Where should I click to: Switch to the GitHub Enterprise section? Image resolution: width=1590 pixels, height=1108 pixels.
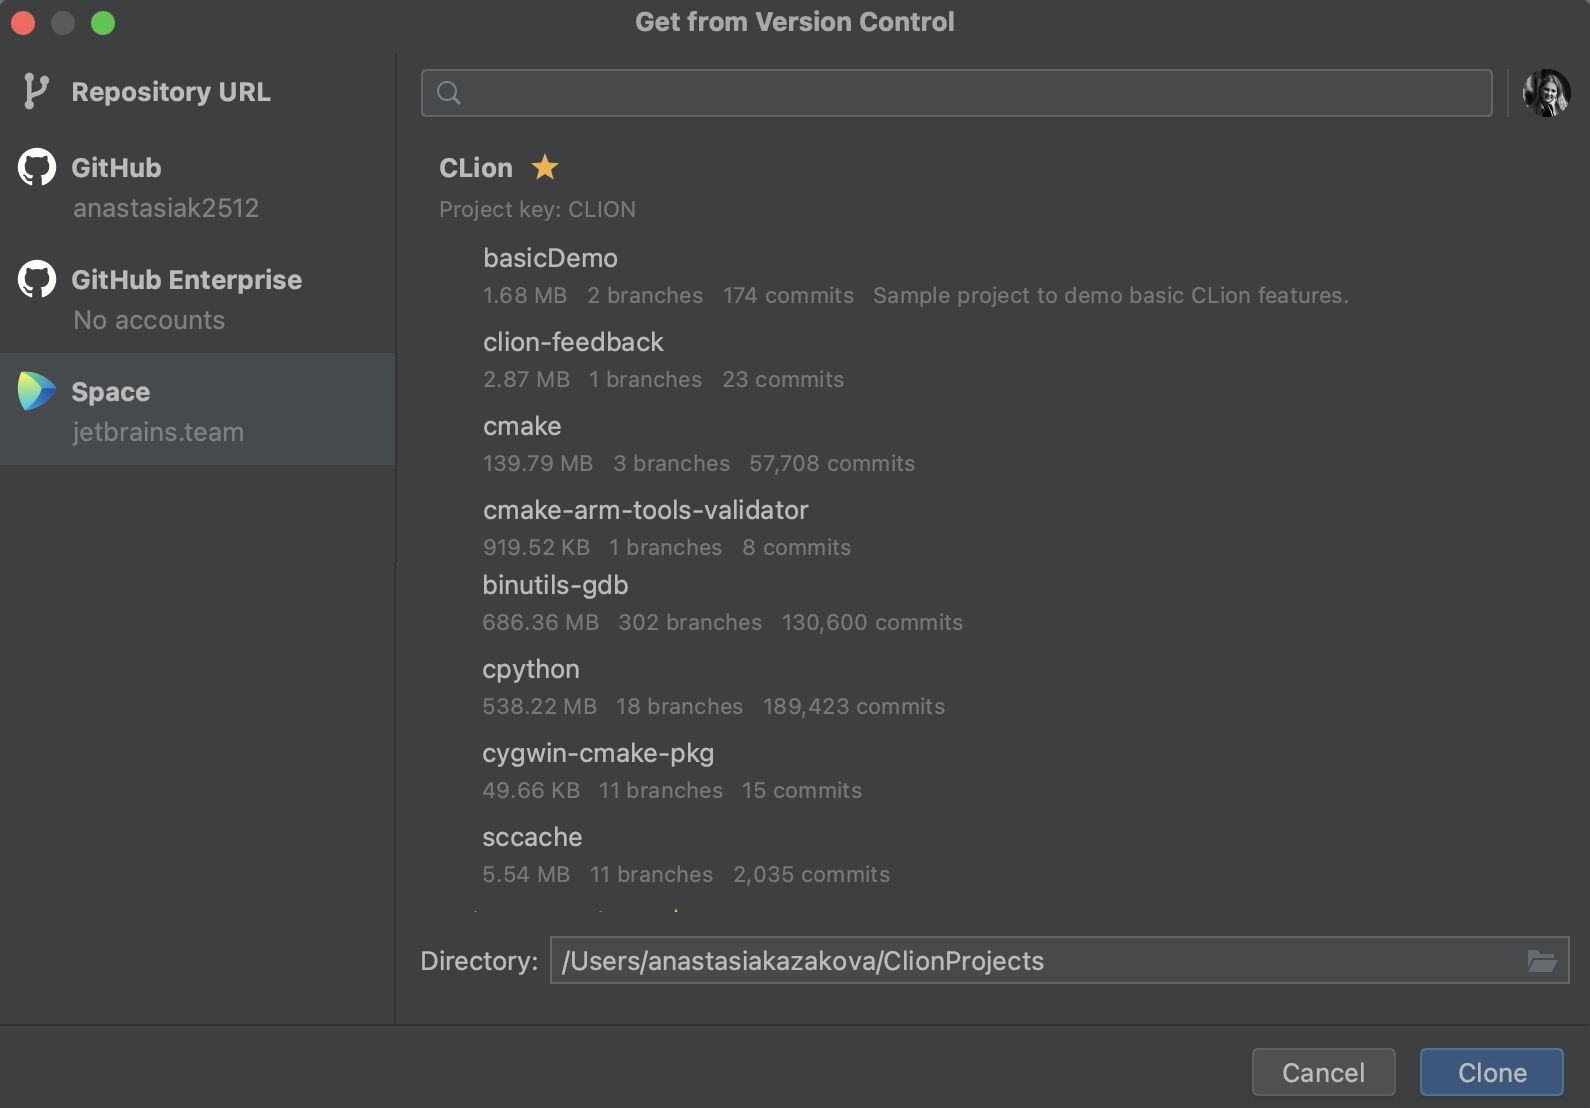(198, 299)
